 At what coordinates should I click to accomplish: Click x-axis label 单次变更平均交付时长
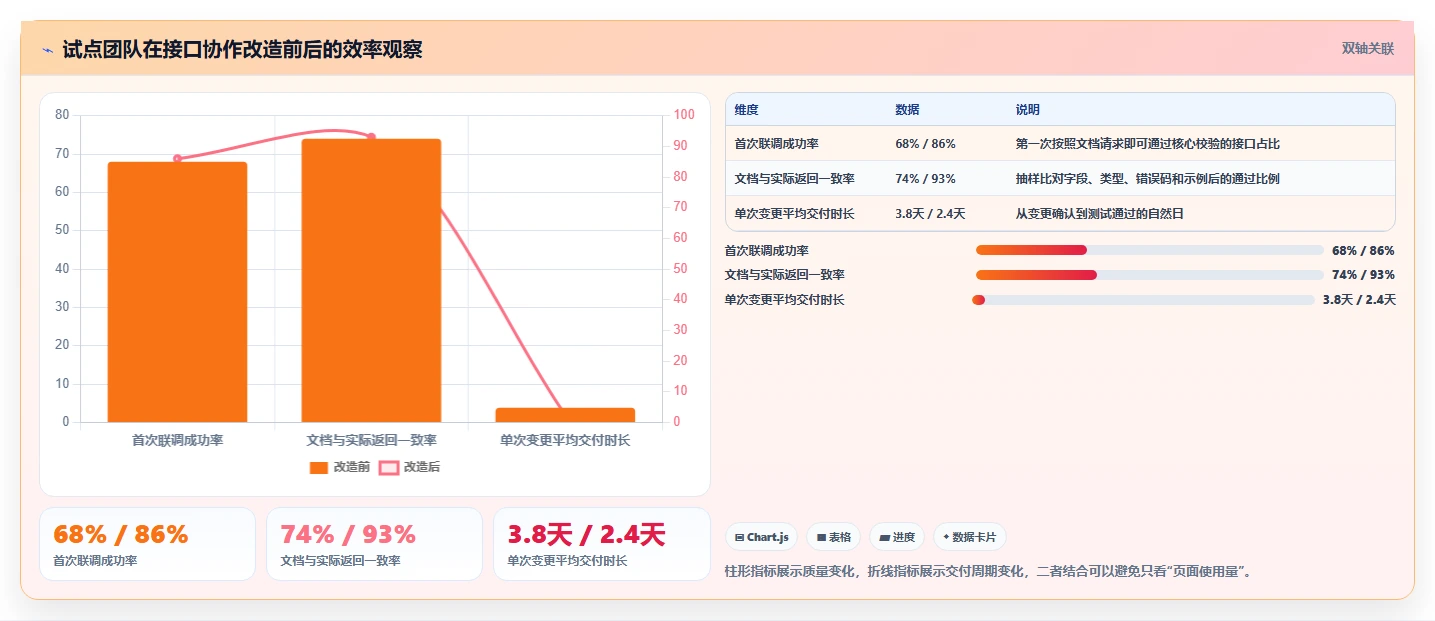pyautogui.click(x=565, y=440)
